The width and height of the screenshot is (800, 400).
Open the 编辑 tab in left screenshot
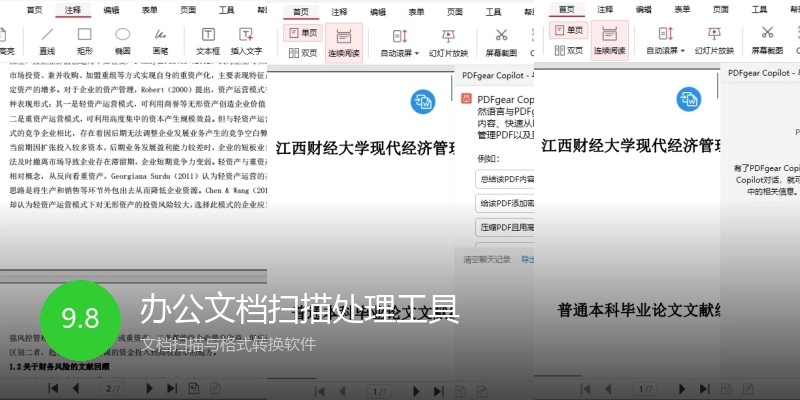tap(111, 10)
